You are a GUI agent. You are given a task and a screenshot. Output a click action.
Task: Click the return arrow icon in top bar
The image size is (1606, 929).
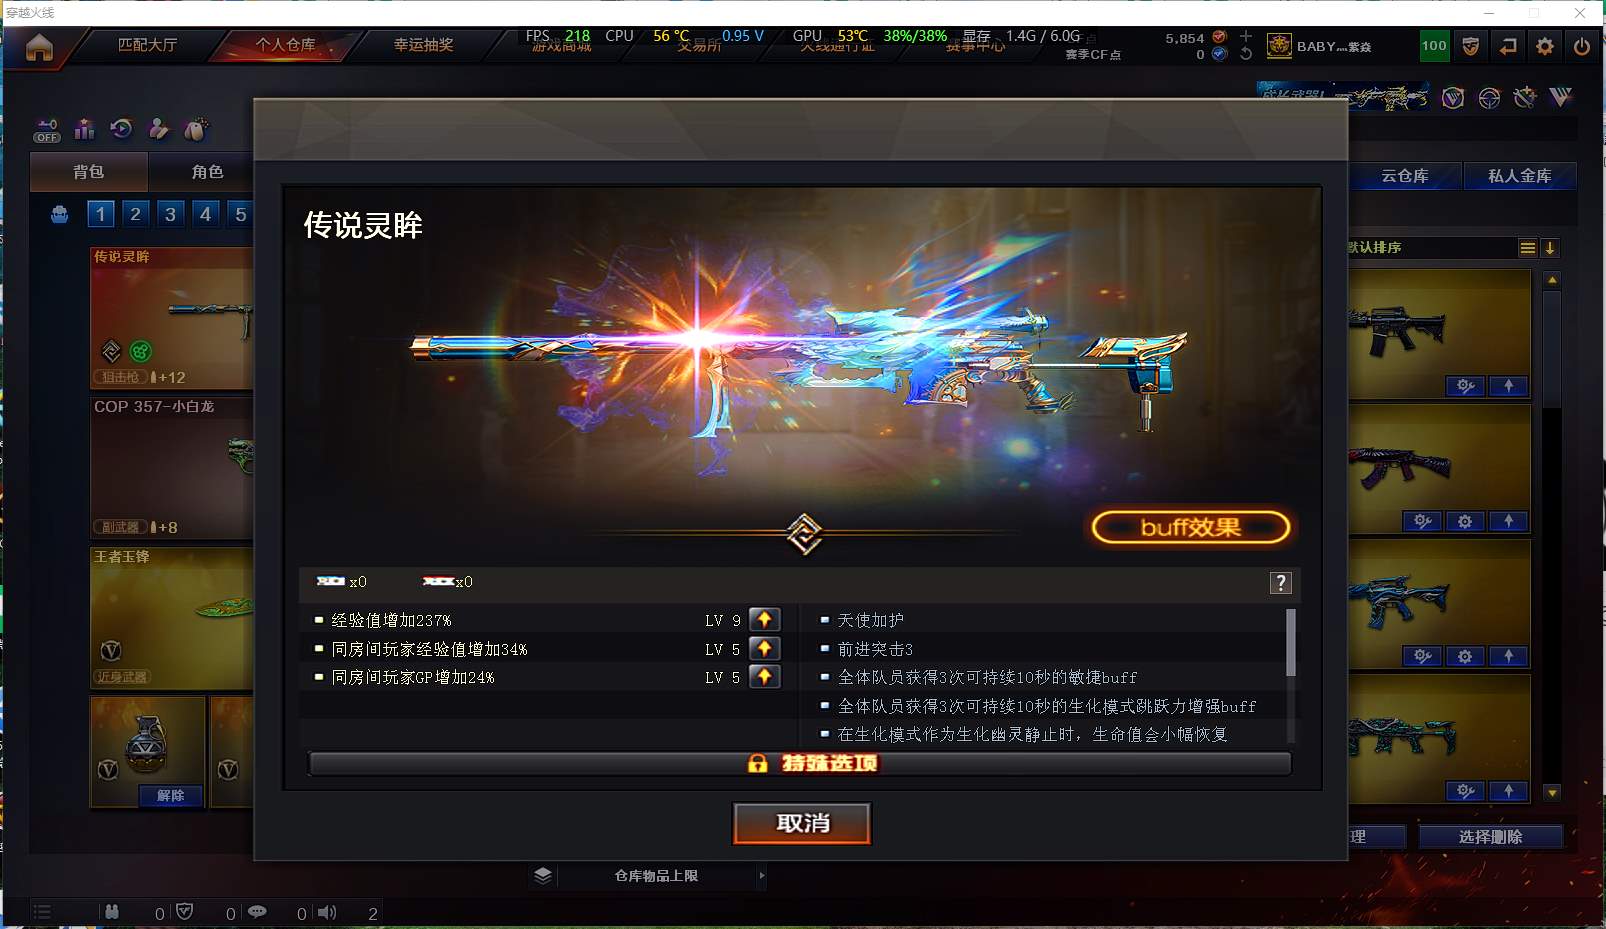click(1508, 46)
